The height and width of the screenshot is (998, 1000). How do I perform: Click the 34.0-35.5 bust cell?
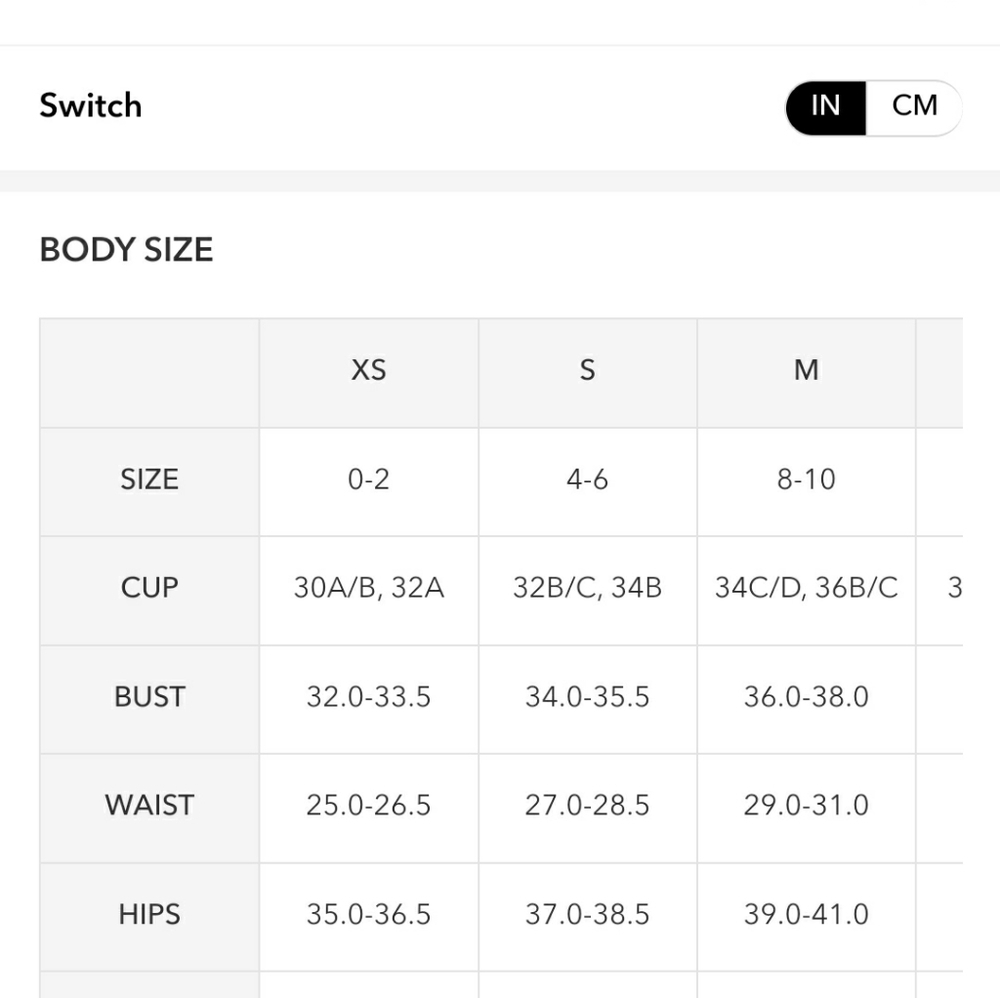[x=587, y=700]
